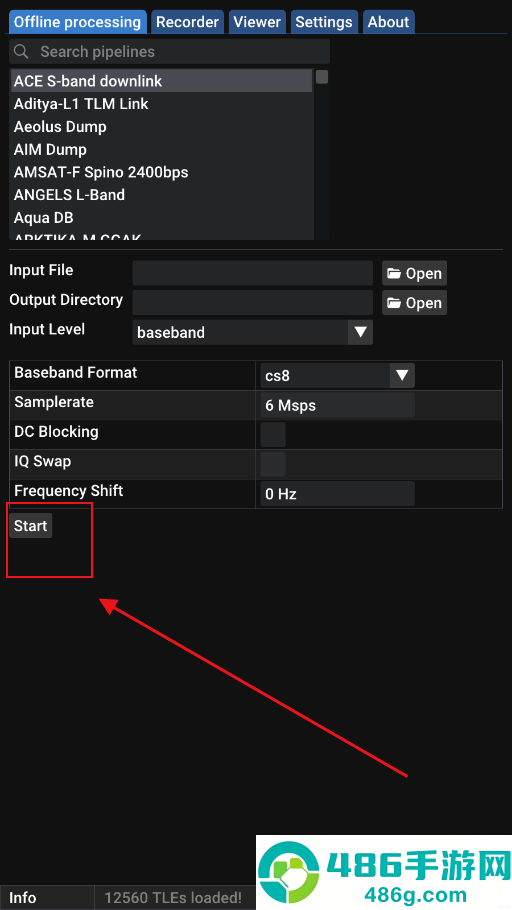Click the Samplerate 6 Msps field
The height and width of the screenshot is (910, 512).
pyautogui.click(x=337, y=405)
